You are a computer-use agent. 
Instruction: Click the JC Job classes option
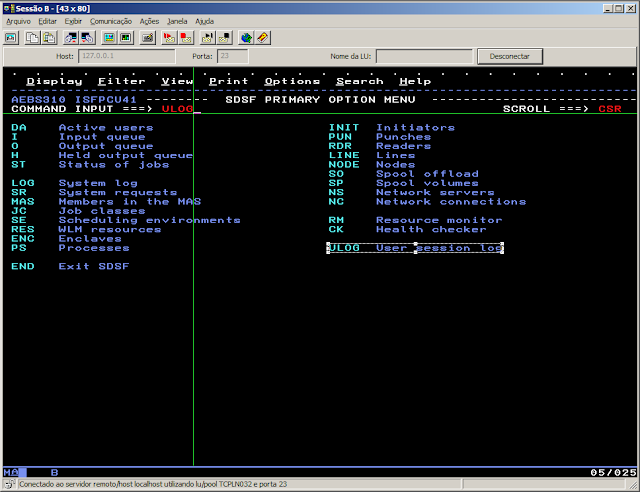[78, 211]
